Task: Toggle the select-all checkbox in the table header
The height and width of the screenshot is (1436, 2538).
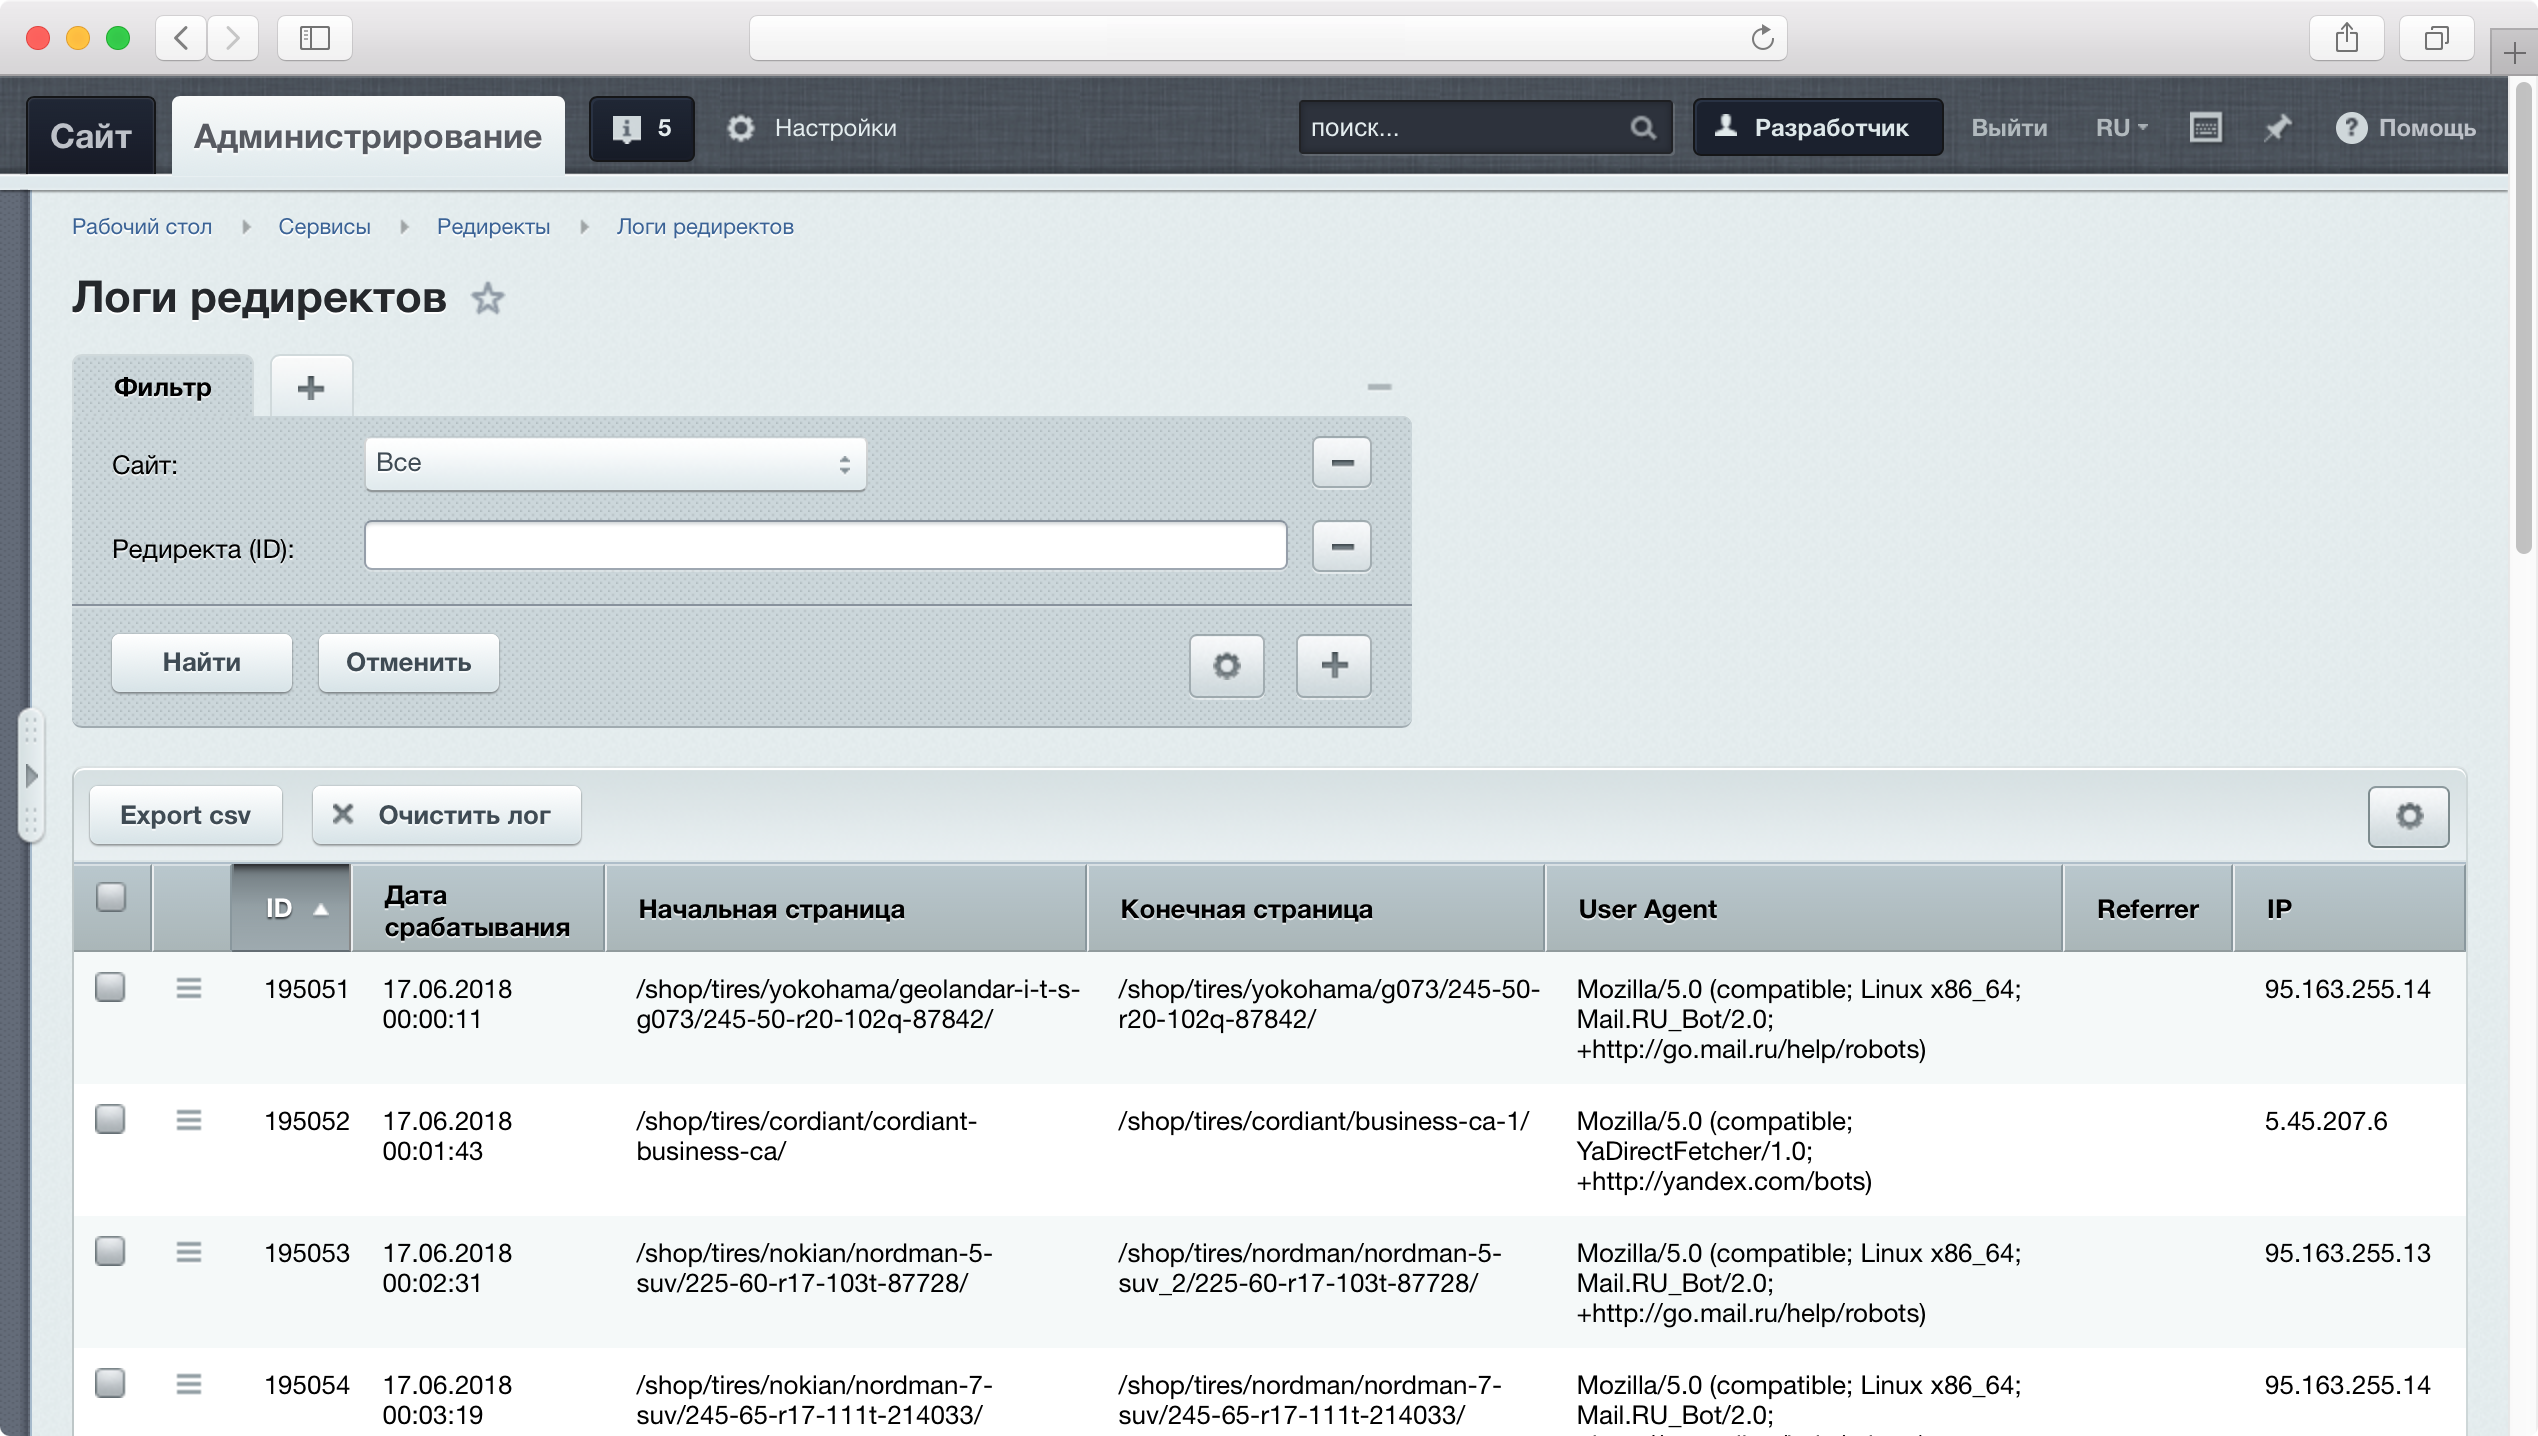Action: (111, 897)
